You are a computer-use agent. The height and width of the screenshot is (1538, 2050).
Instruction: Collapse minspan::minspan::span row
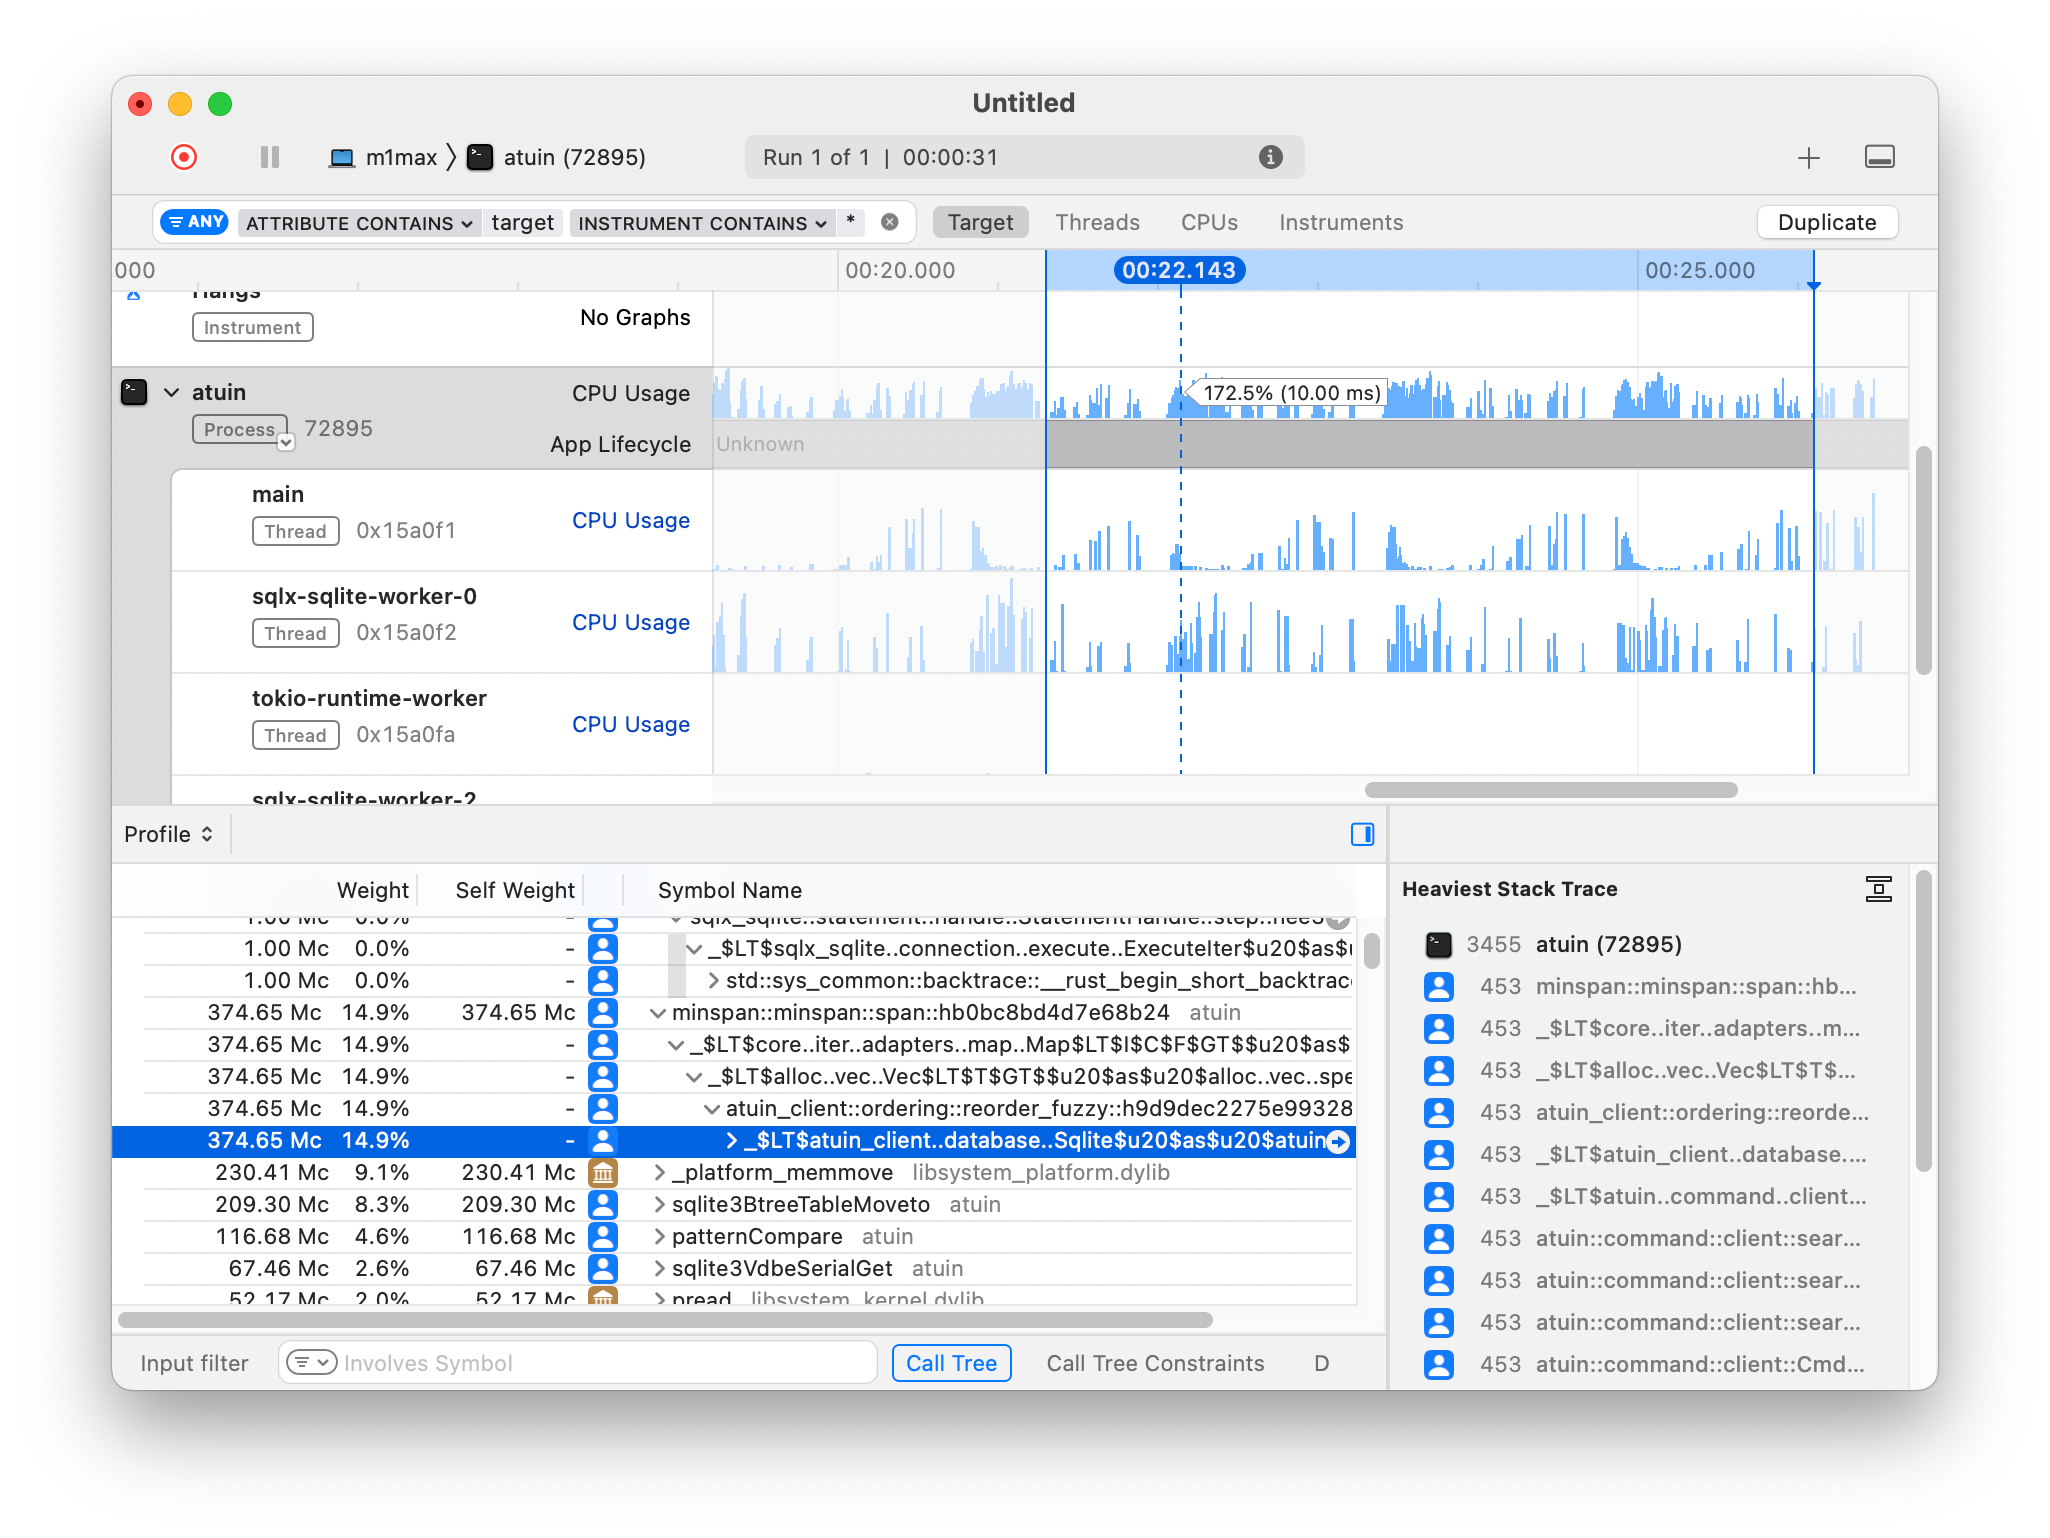coord(658,1013)
